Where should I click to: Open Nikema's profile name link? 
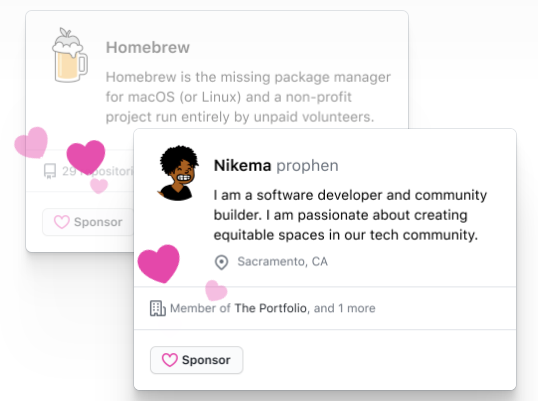click(x=242, y=166)
